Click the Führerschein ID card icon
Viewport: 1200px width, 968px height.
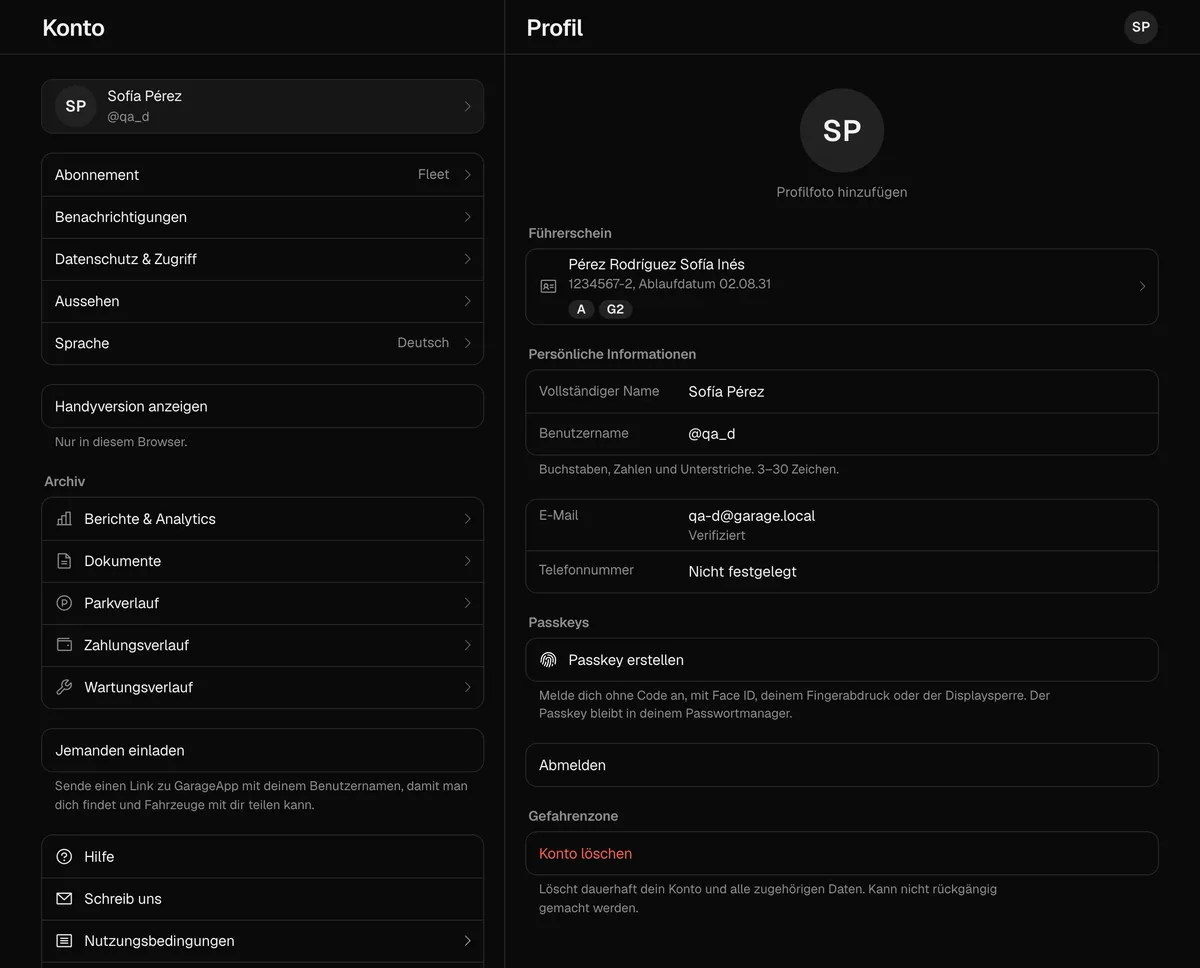(548, 286)
